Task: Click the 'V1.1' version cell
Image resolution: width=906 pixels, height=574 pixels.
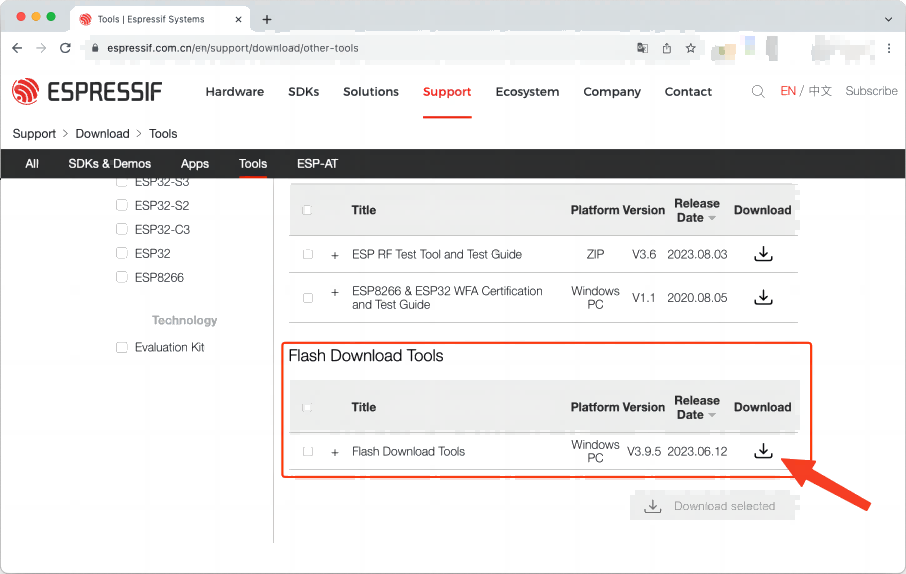Action: (644, 298)
